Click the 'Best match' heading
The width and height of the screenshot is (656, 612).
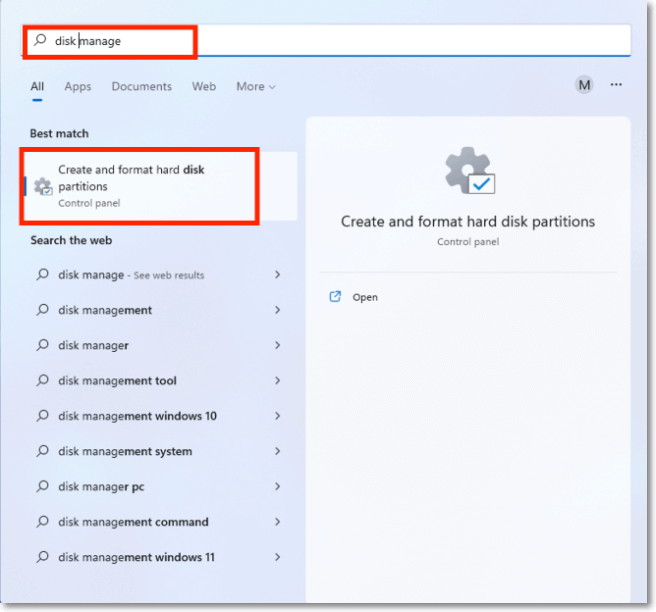click(59, 133)
